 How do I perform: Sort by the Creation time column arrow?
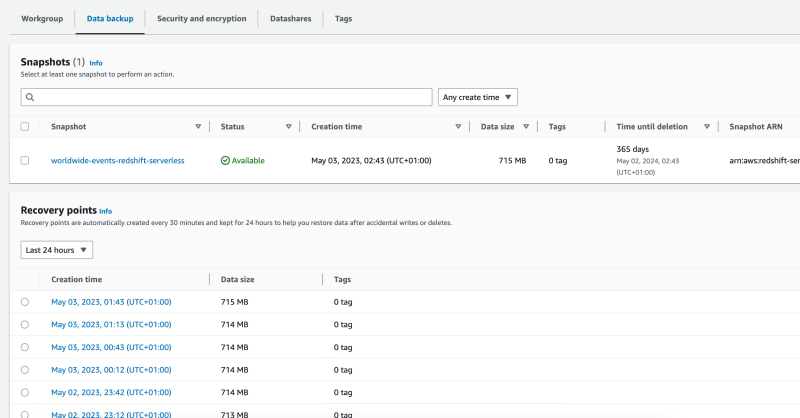(x=458, y=127)
